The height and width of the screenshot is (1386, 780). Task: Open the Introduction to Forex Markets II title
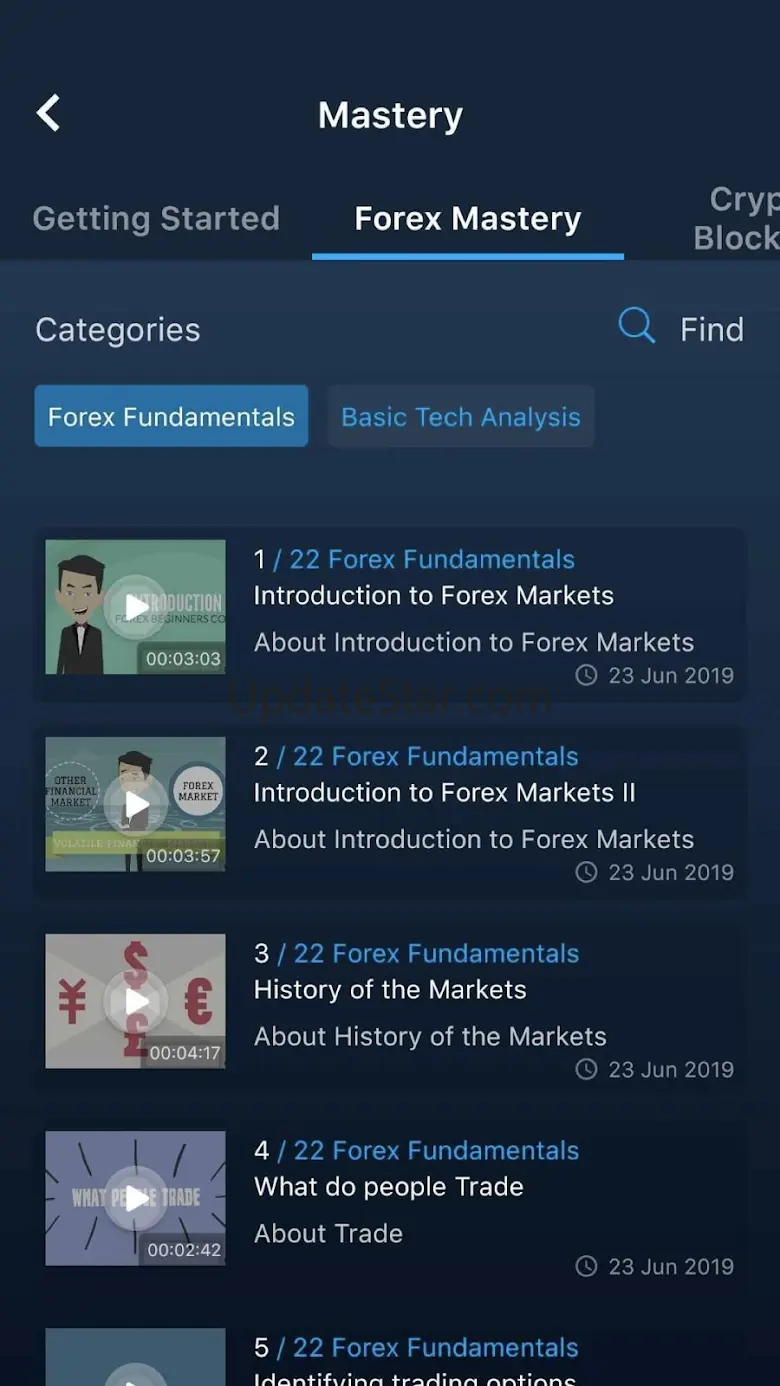(444, 793)
